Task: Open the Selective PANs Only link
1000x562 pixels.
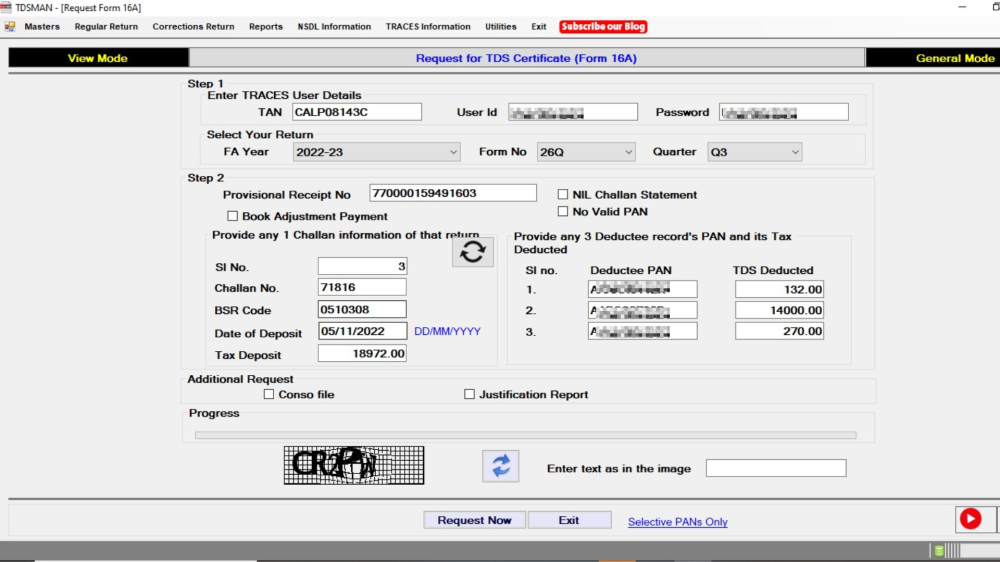Action: (677, 522)
